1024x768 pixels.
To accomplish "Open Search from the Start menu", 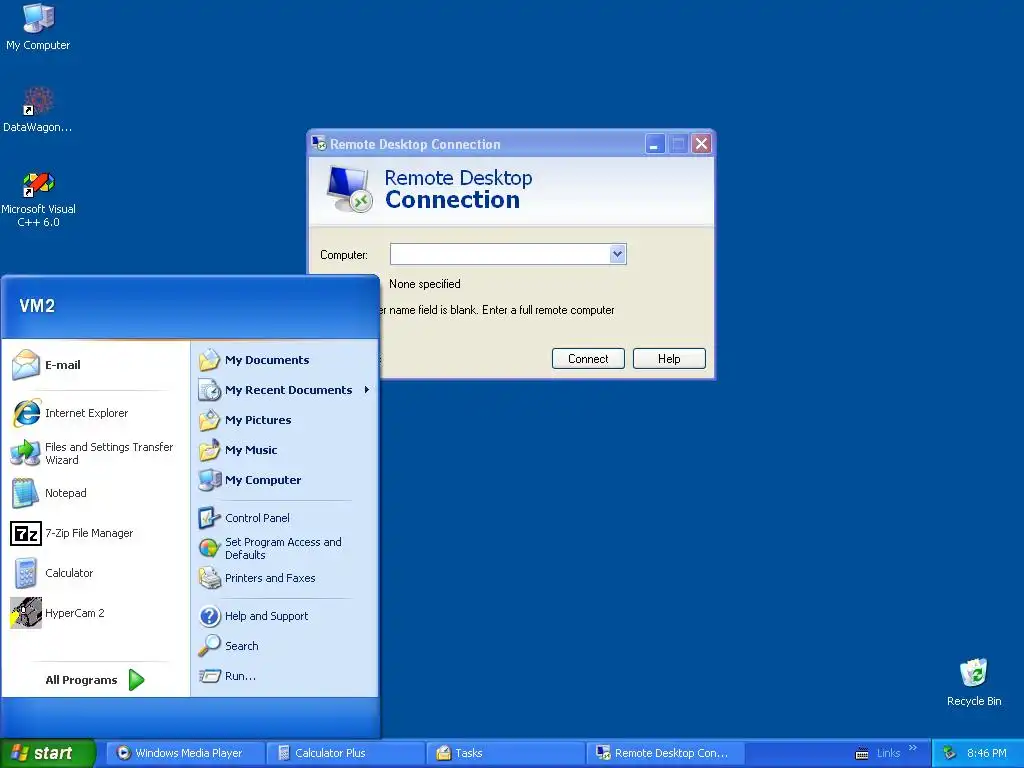I will [285, 646].
